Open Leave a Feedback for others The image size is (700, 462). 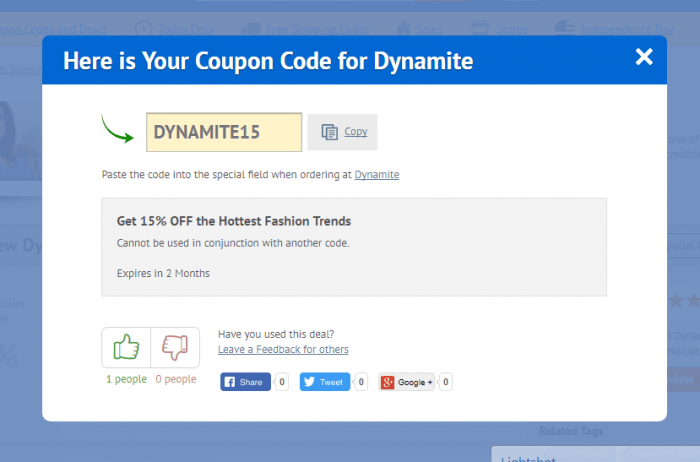point(283,350)
